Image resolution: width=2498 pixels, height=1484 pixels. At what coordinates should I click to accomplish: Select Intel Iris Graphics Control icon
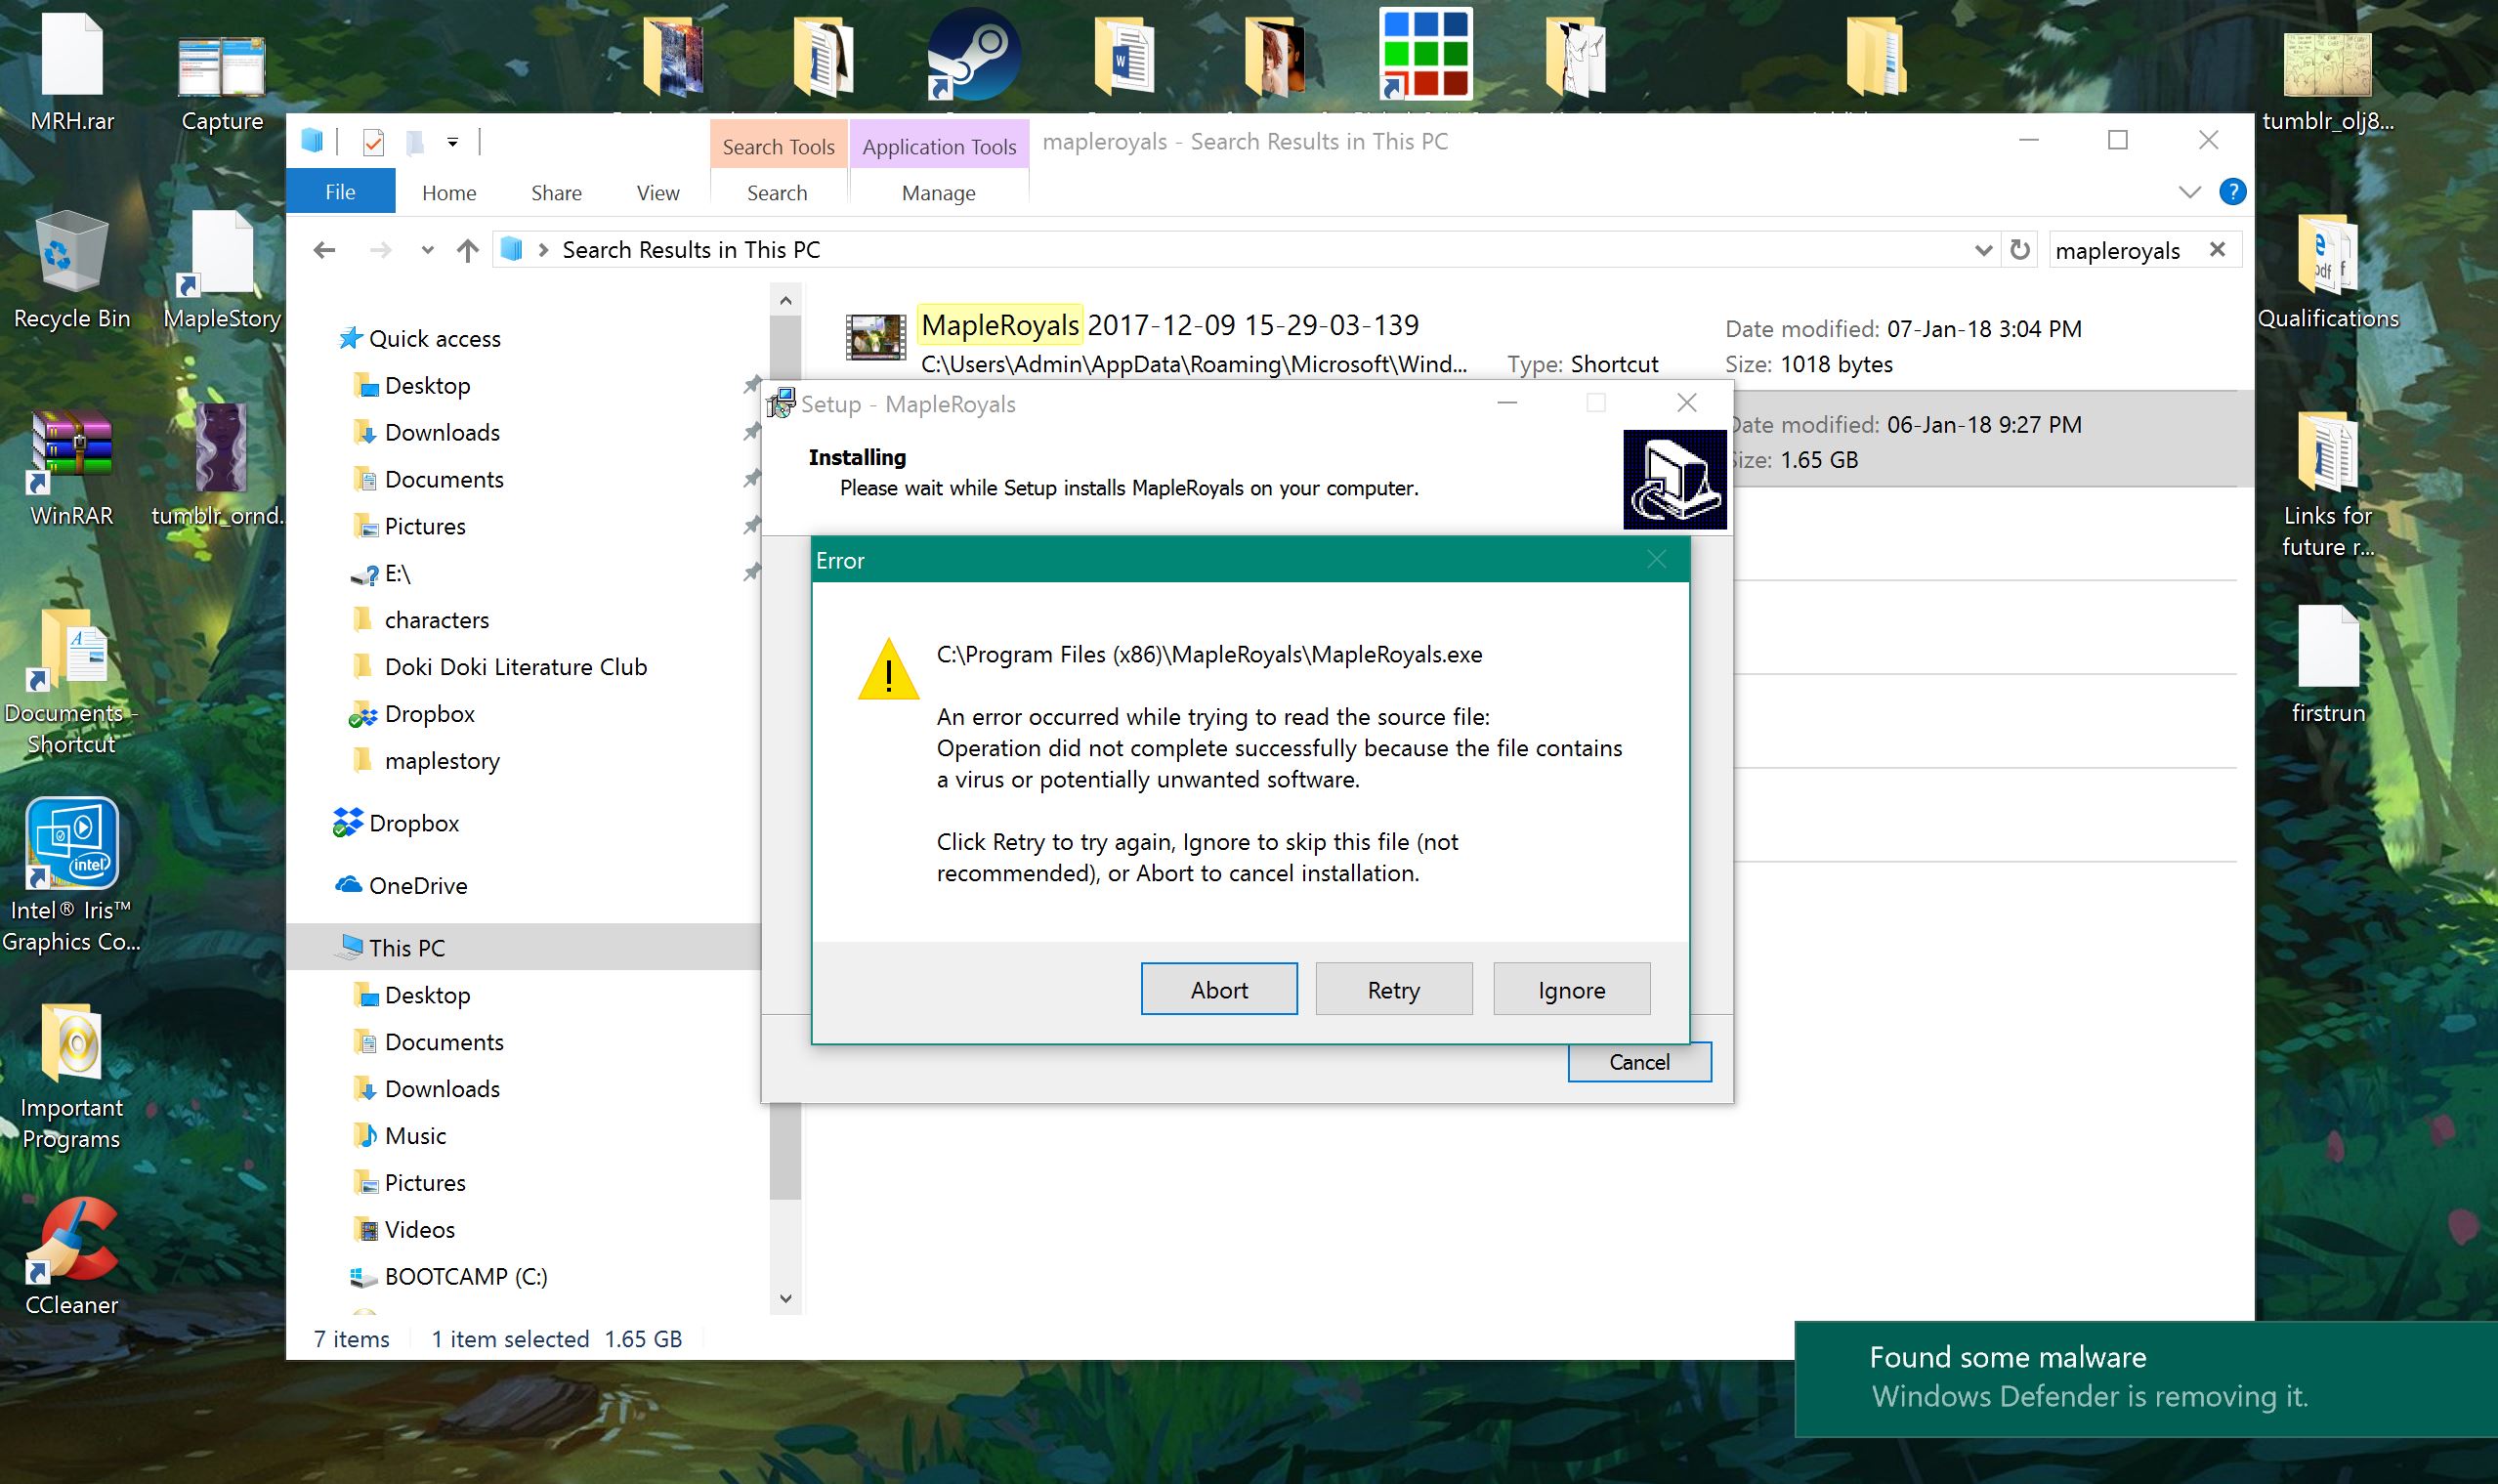pyautogui.click(x=72, y=875)
